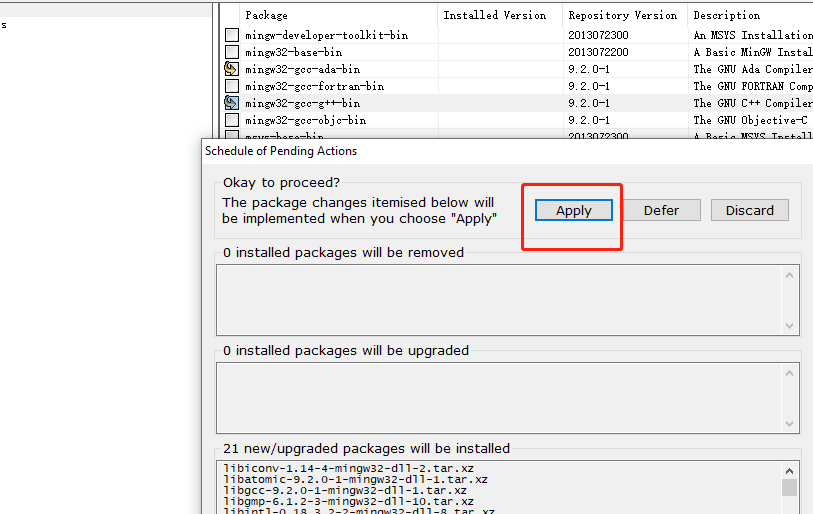Image resolution: width=813 pixels, height=514 pixels.
Task: Click the Apply button to proceed
Action: (573, 210)
